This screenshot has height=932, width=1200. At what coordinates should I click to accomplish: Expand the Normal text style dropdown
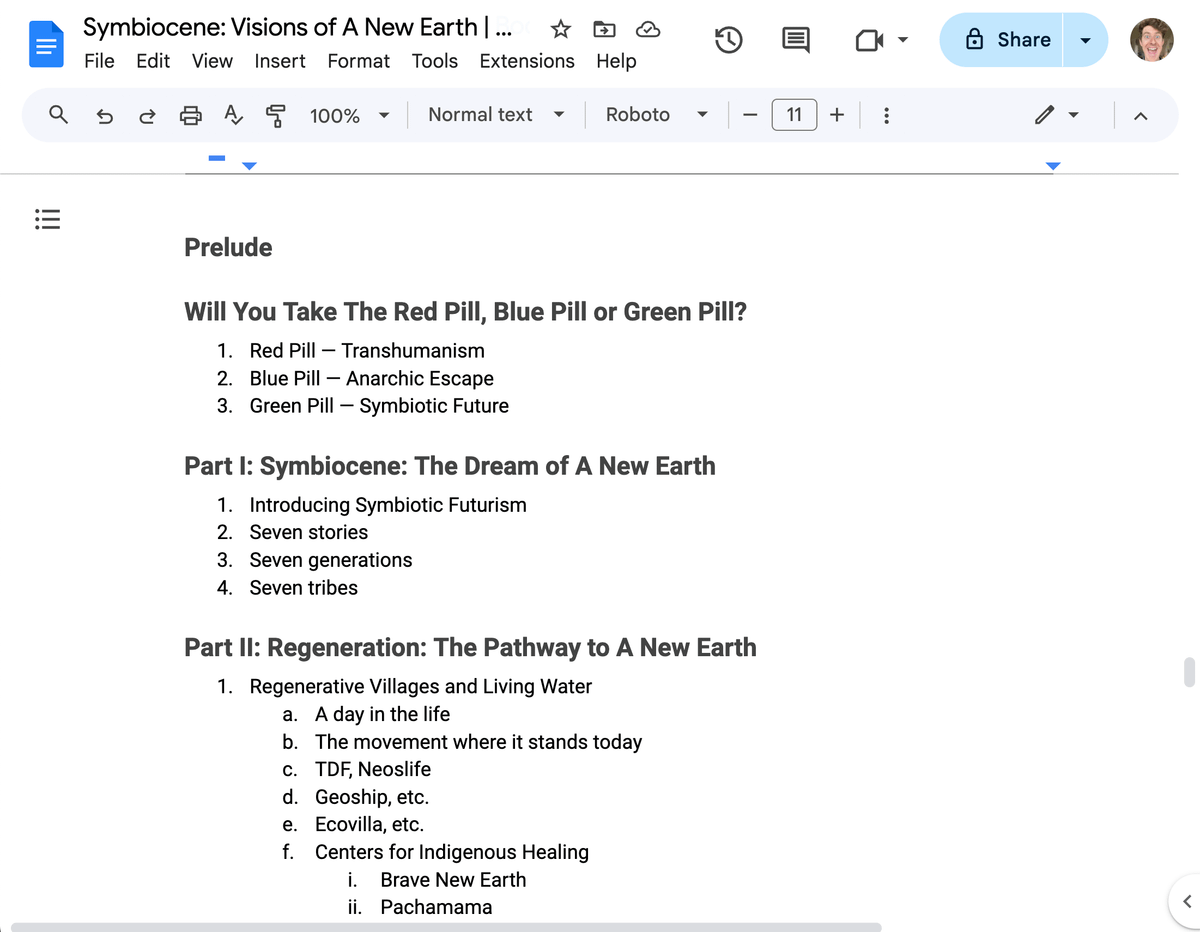(496, 115)
